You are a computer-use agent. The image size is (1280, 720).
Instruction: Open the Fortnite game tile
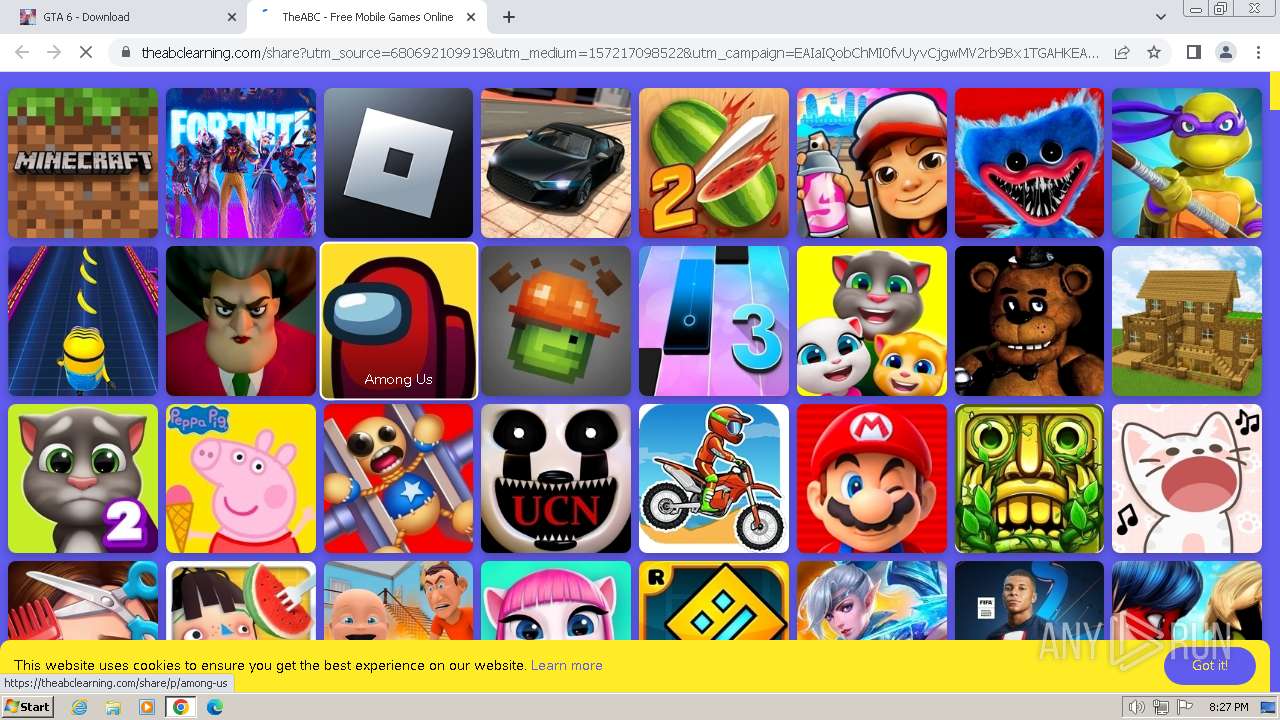[x=241, y=163]
